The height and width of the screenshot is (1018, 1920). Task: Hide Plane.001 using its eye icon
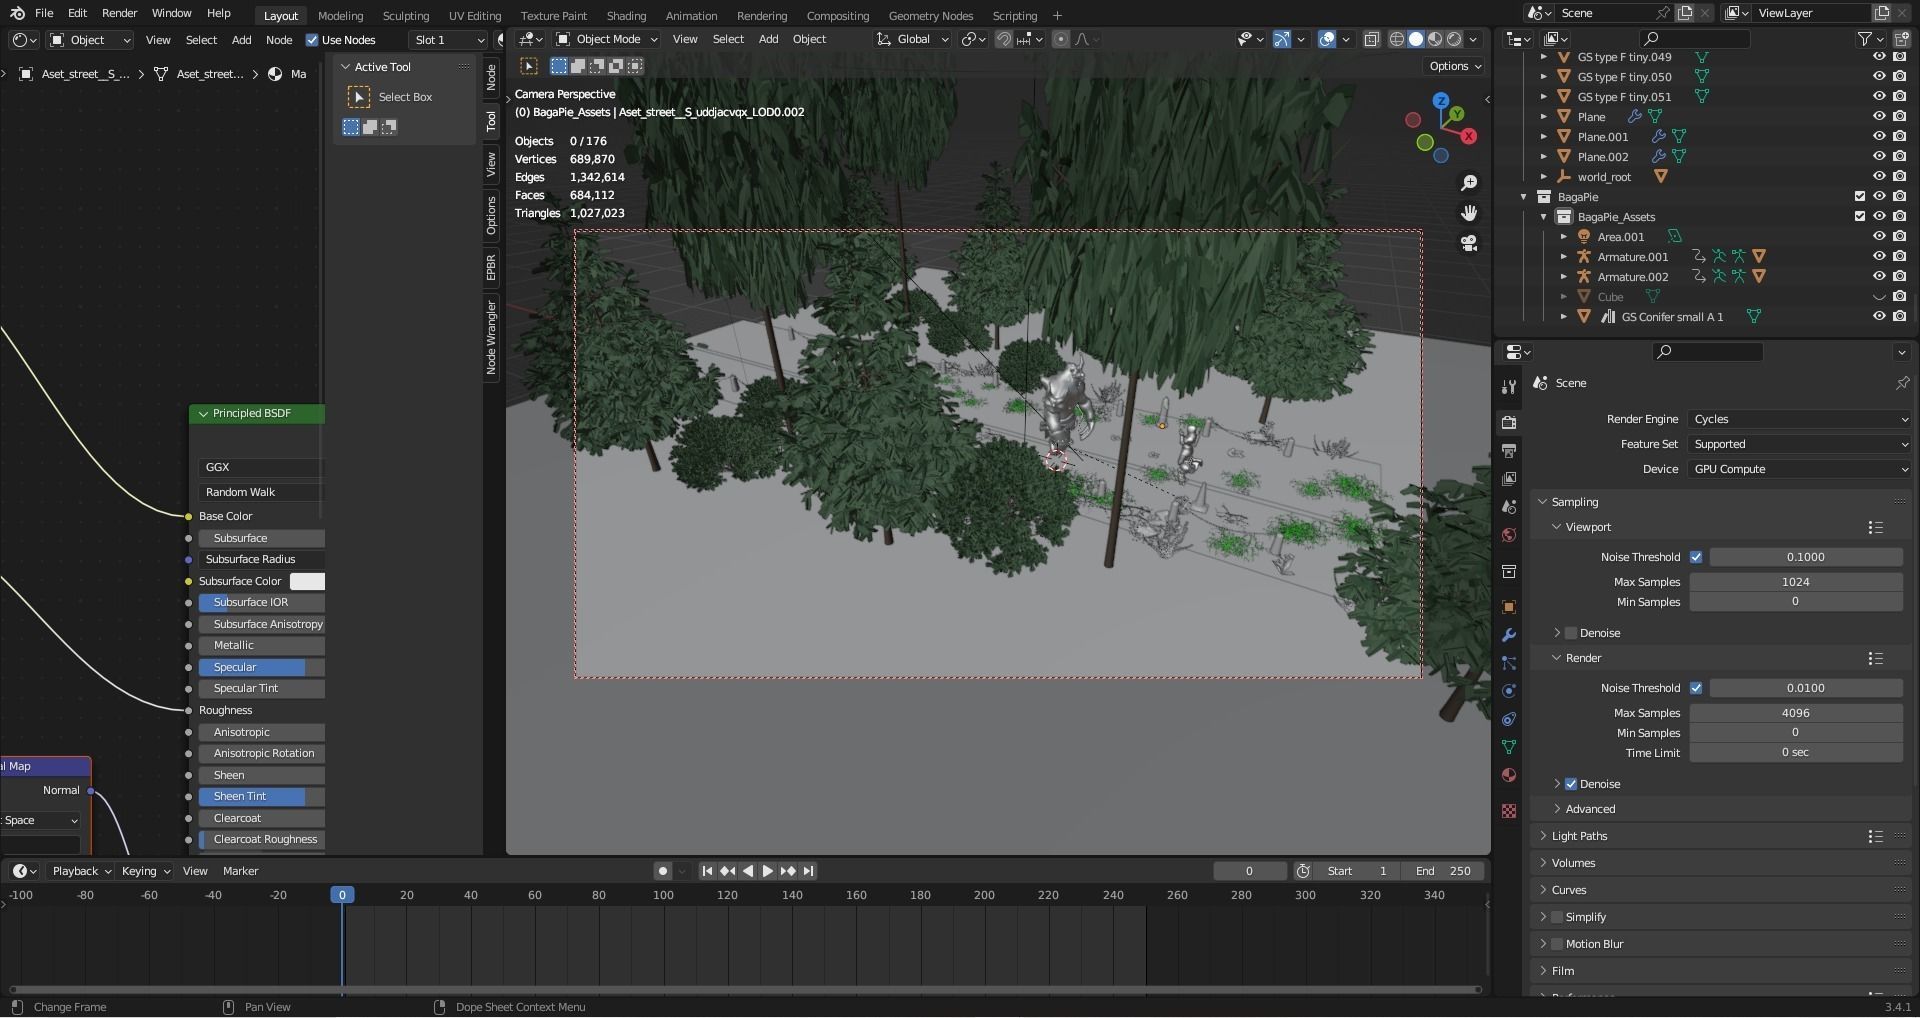(x=1879, y=137)
